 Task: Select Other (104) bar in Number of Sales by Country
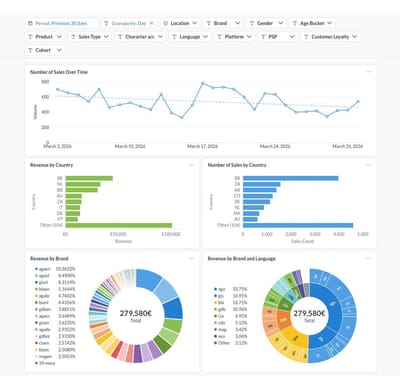coord(298,225)
